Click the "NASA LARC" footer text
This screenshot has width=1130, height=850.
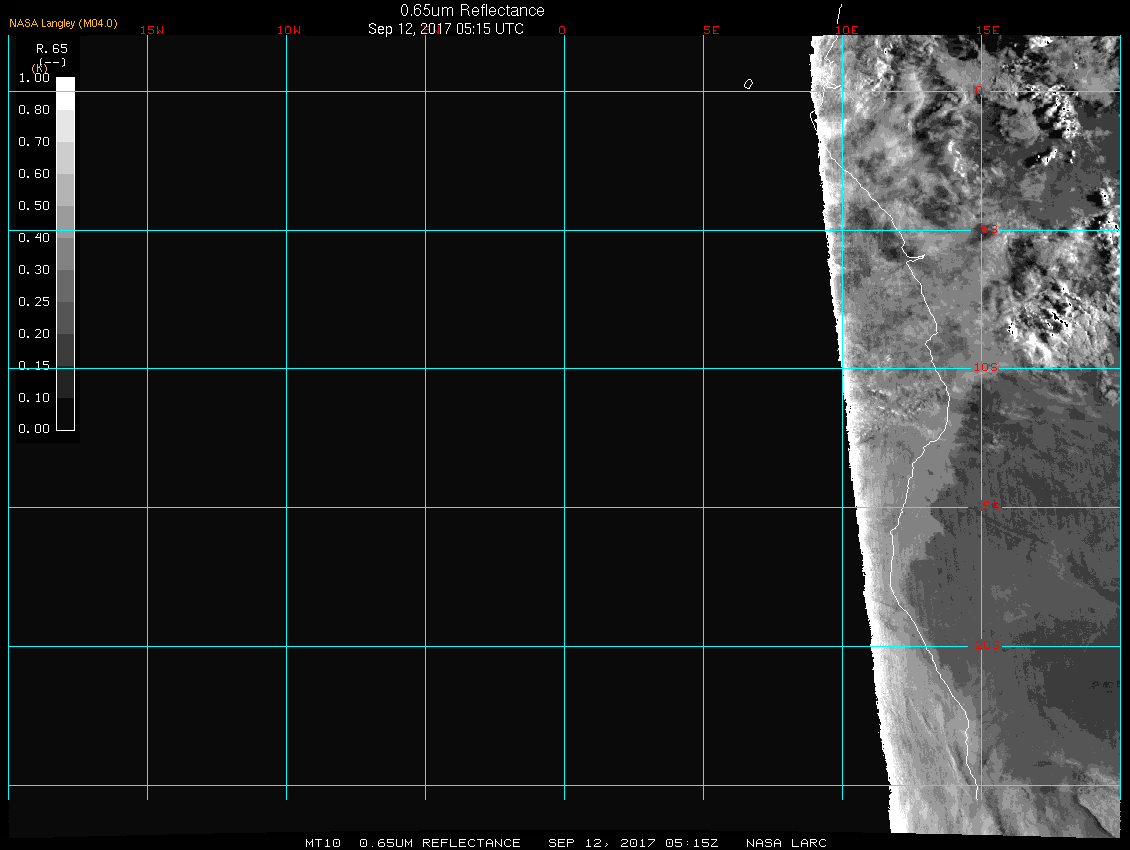(x=786, y=843)
